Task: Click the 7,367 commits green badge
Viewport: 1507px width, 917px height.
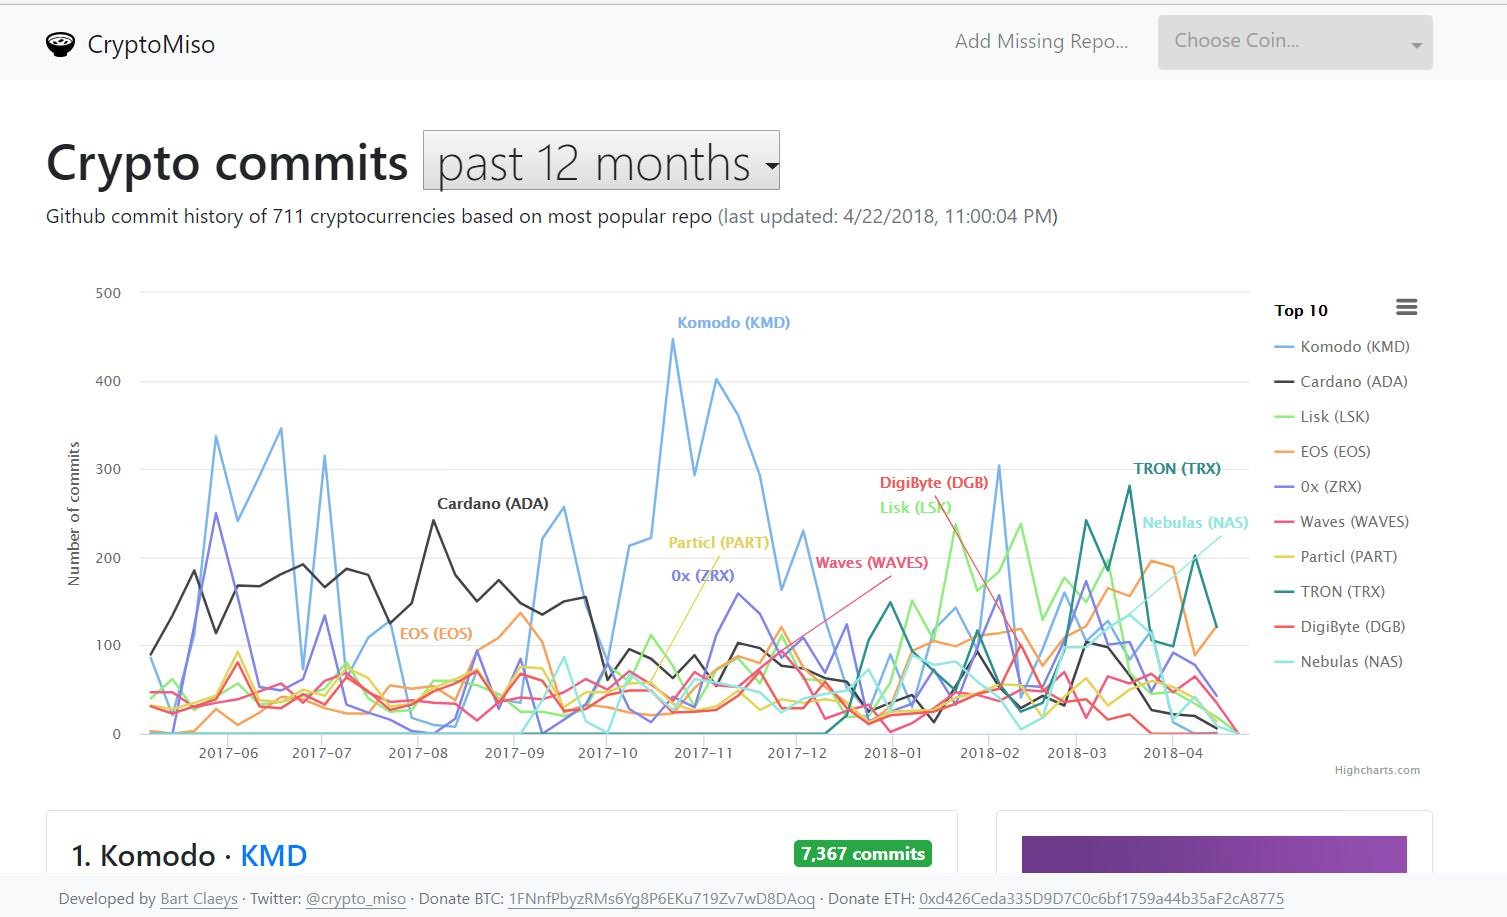Action: pyautogui.click(x=863, y=854)
